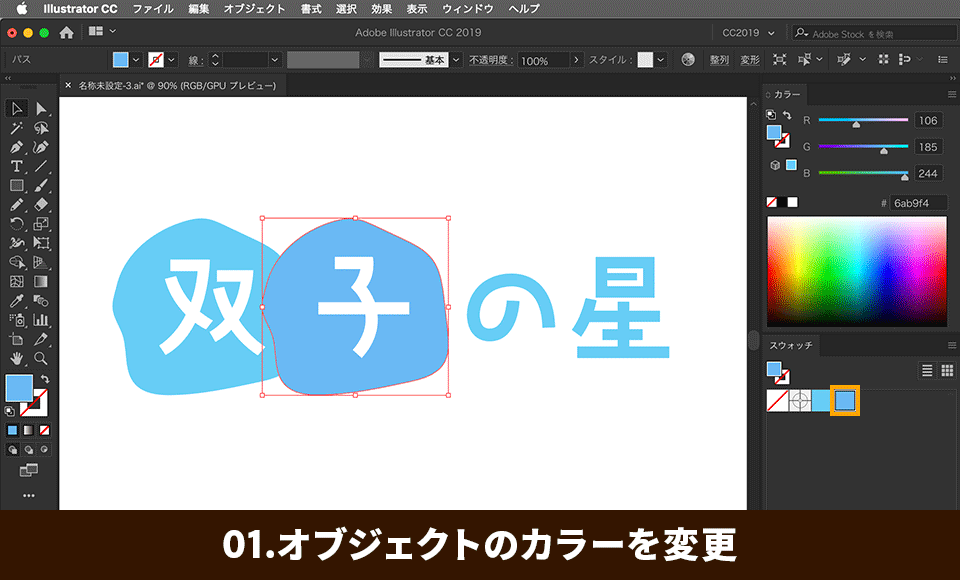
Task: Enable Draw Inside mode
Action: (x=44, y=450)
